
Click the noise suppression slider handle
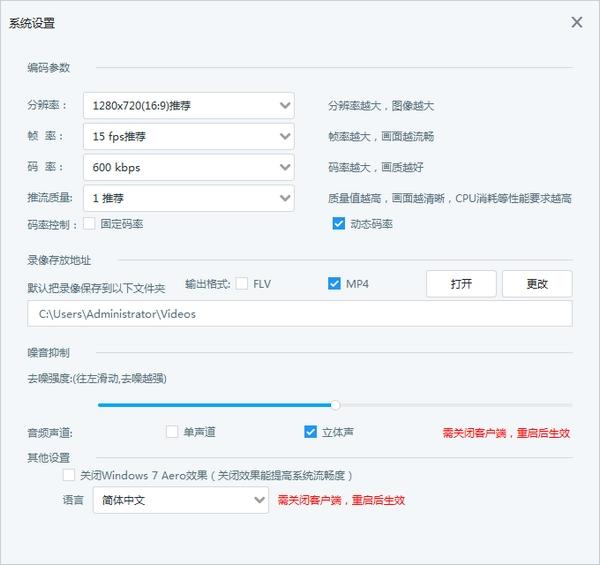pos(335,405)
